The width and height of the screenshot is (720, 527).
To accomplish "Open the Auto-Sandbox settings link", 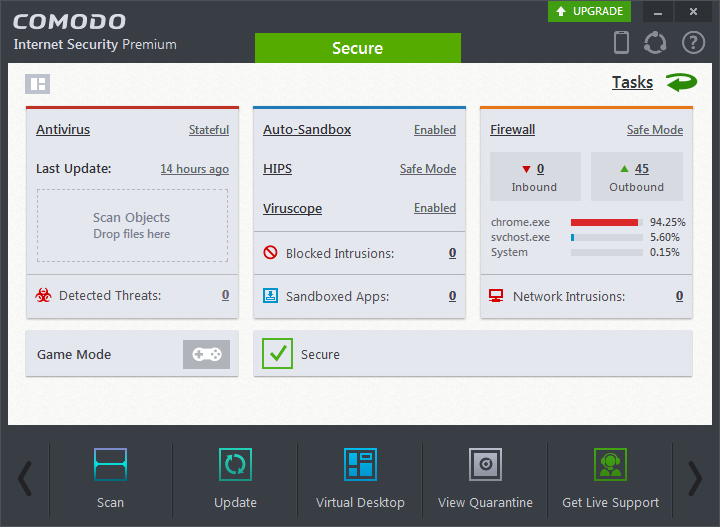I will tap(307, 129).
